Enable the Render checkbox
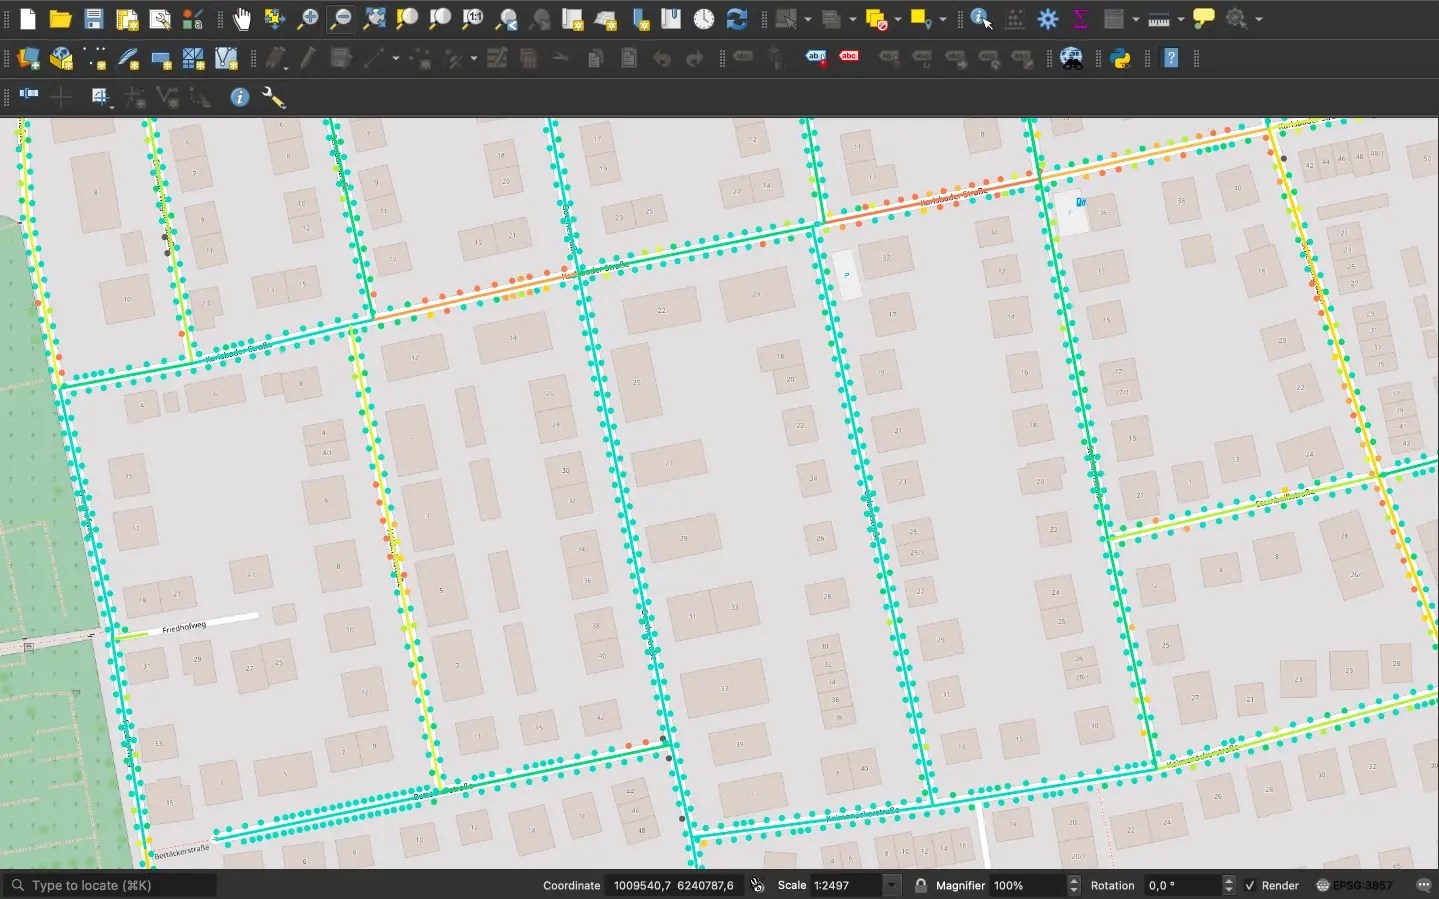The width and height of the screenshot is (1439, 899). pyautogui.click(x=1248, y=886)
